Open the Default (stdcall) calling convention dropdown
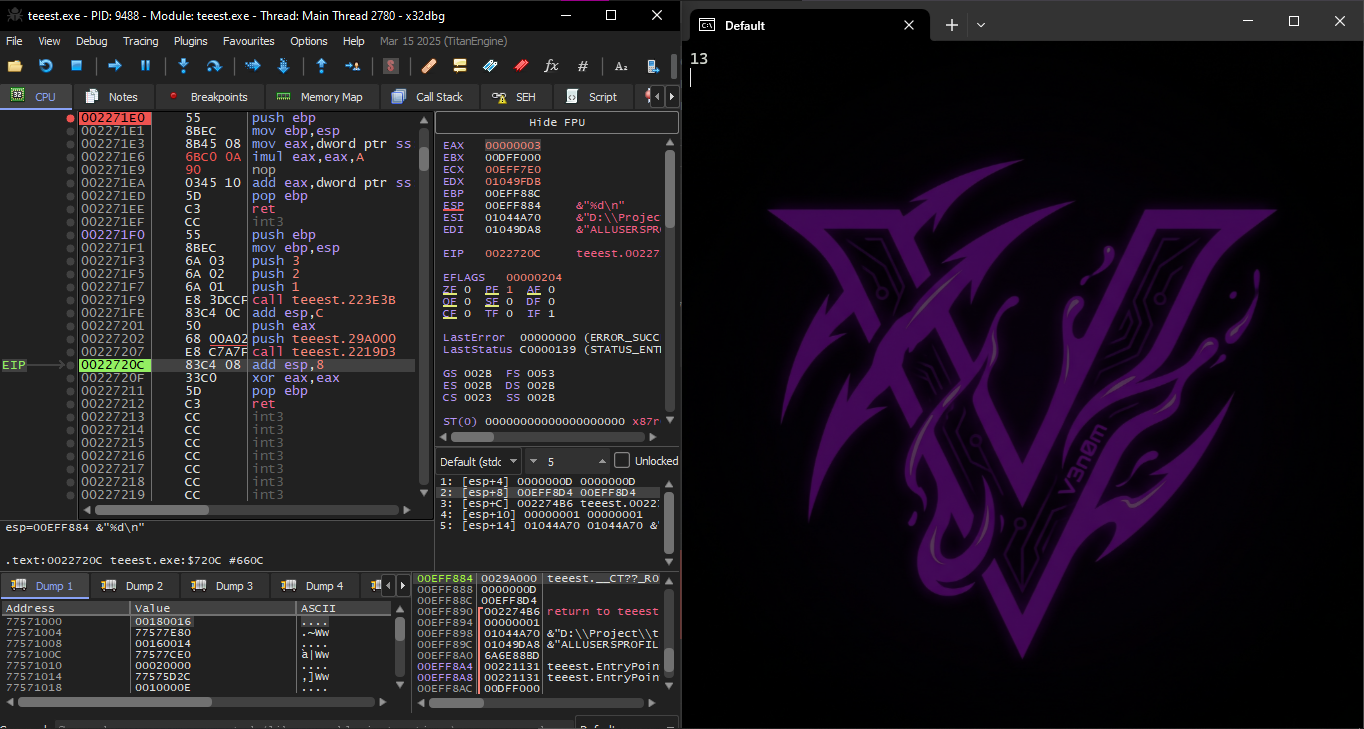 pyautogui.click(x=479, y=461)
